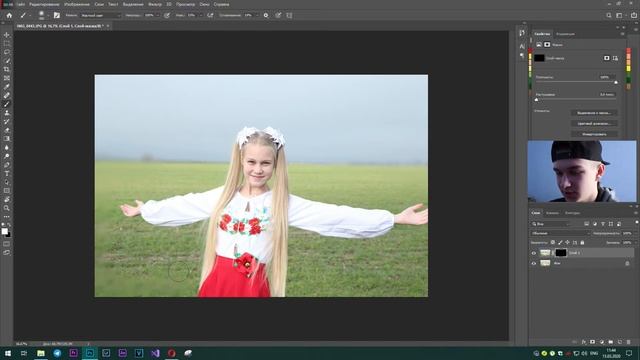Viewport: 640px width, 360px height.
Task: Switch to the Adjustments tab
Action: point(565,34)
